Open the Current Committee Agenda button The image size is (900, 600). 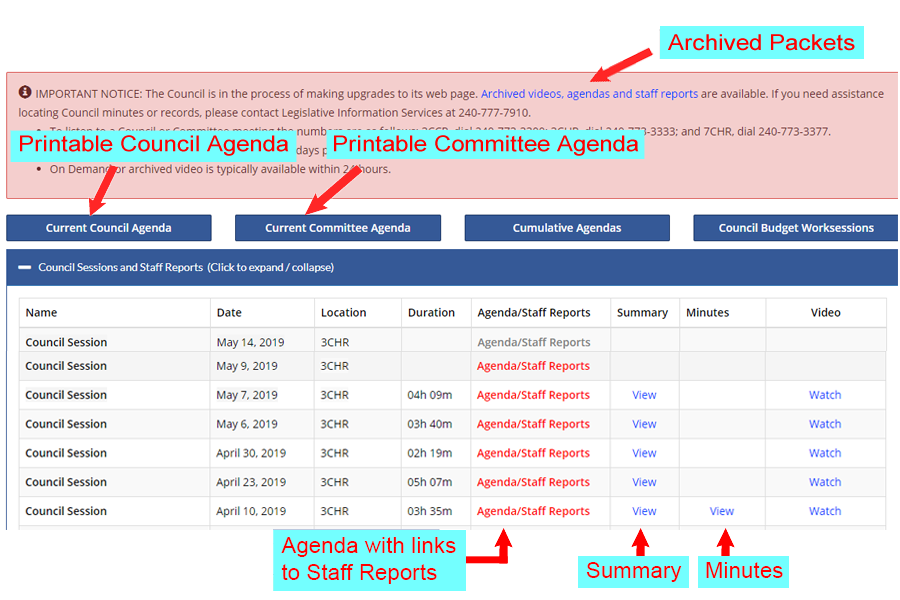coord(337,228)
